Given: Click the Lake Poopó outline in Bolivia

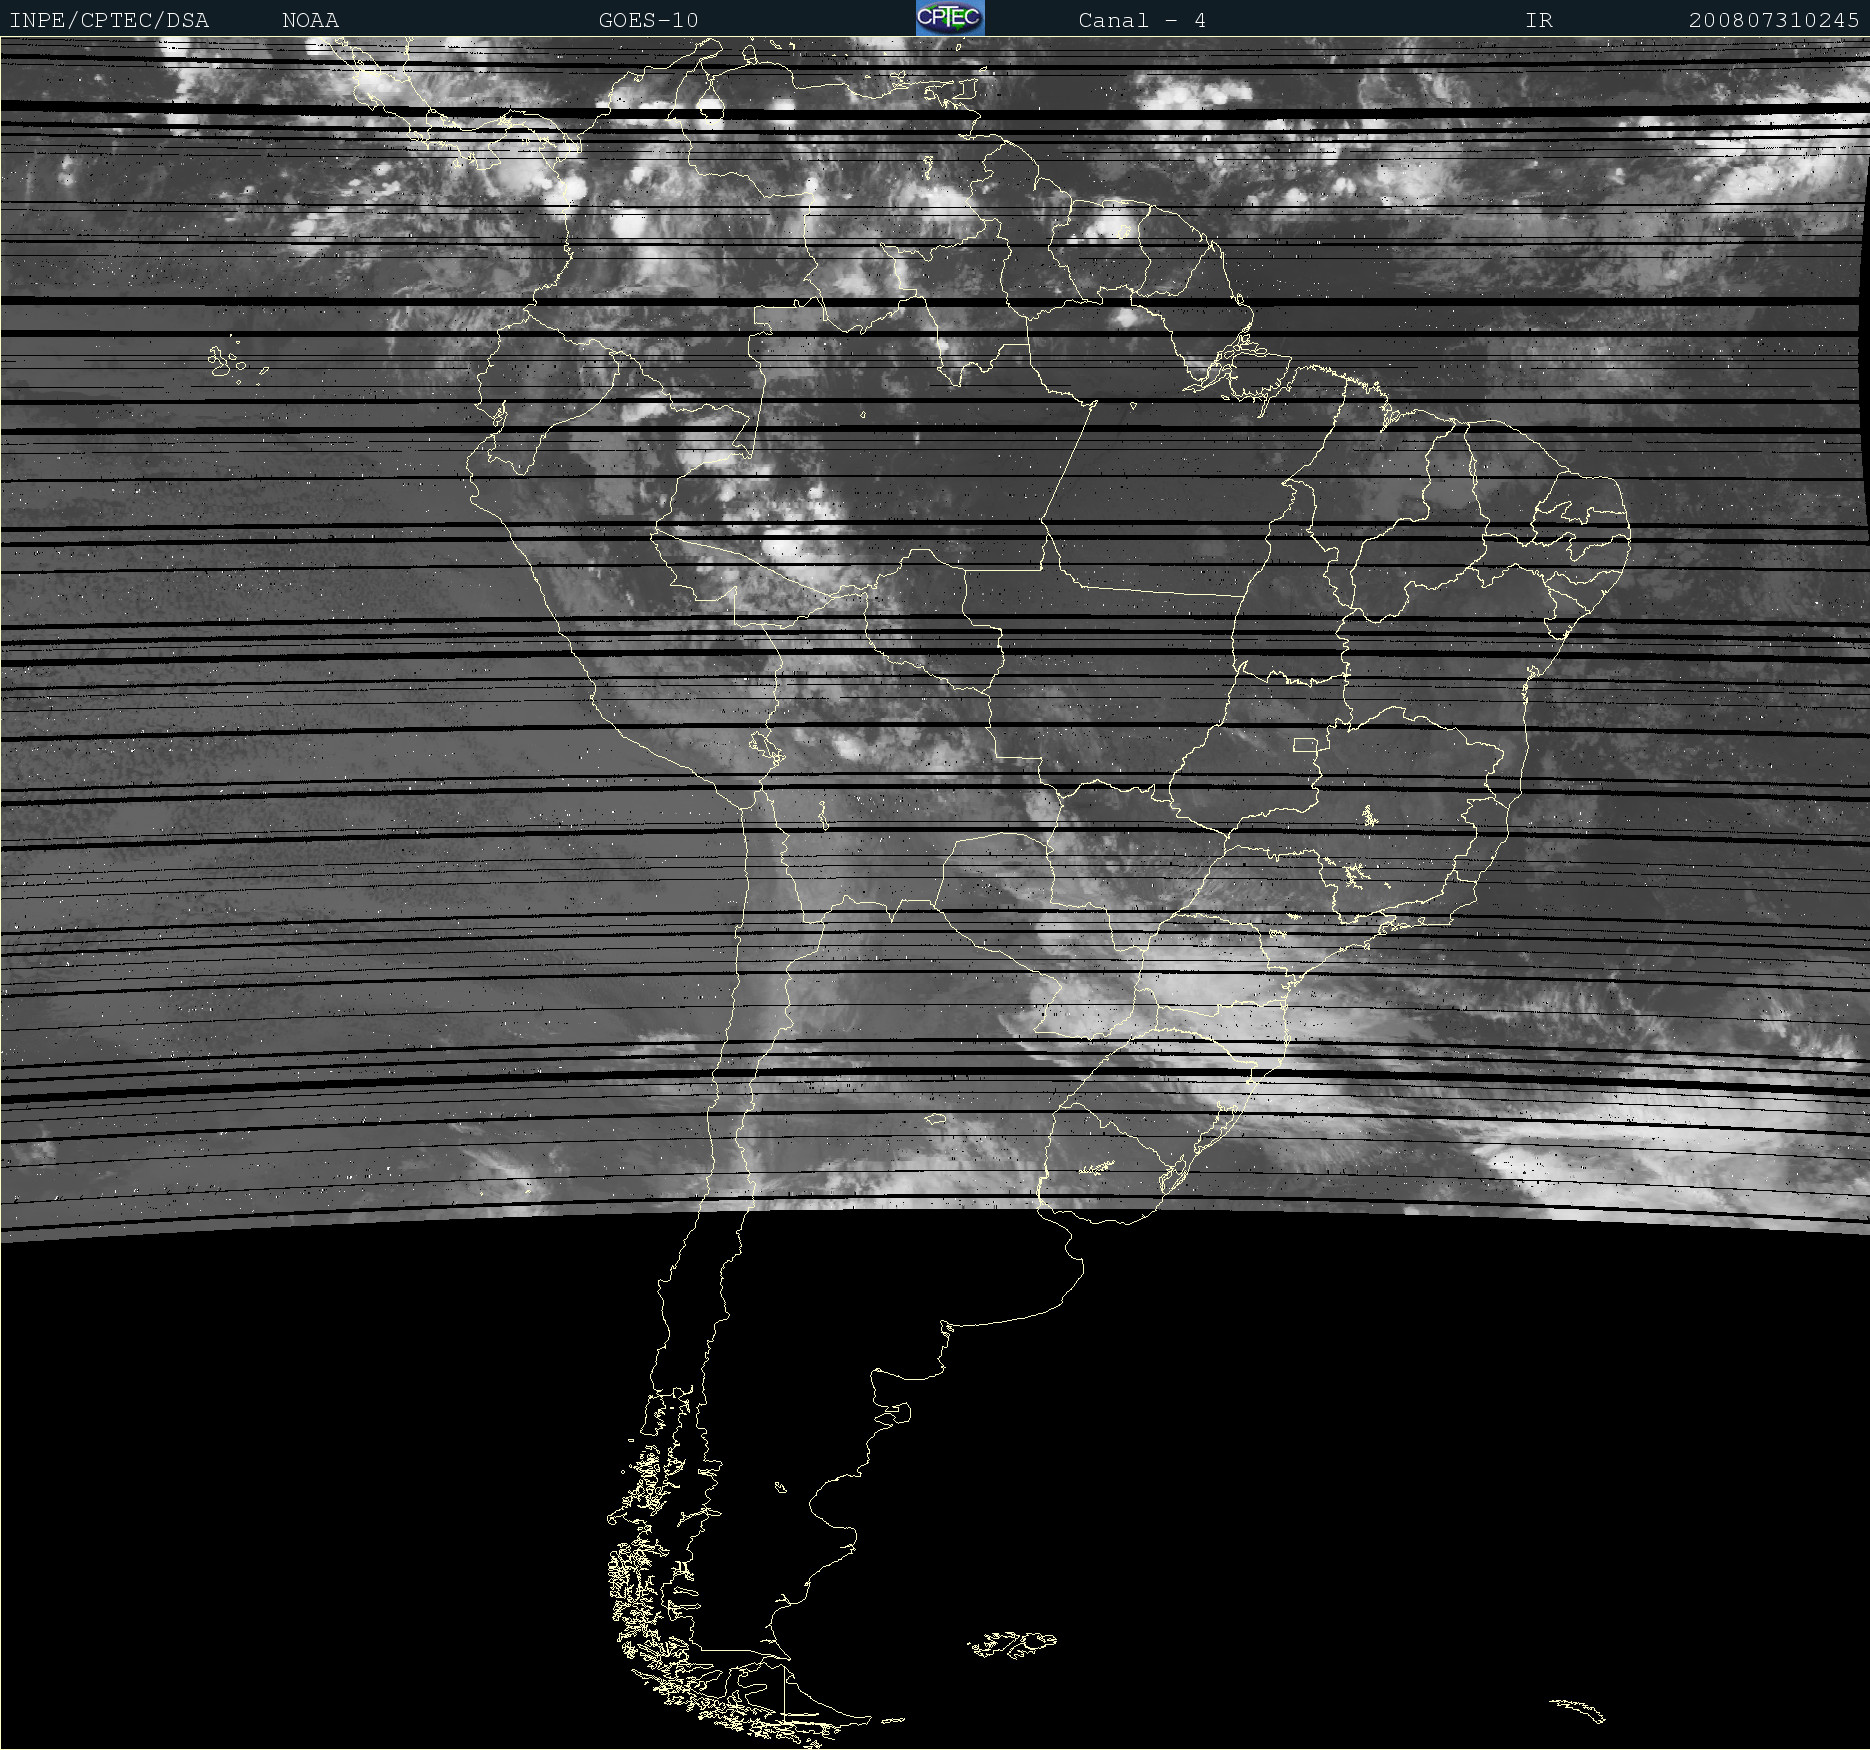Looking at the screenshot, I should 822,815.
